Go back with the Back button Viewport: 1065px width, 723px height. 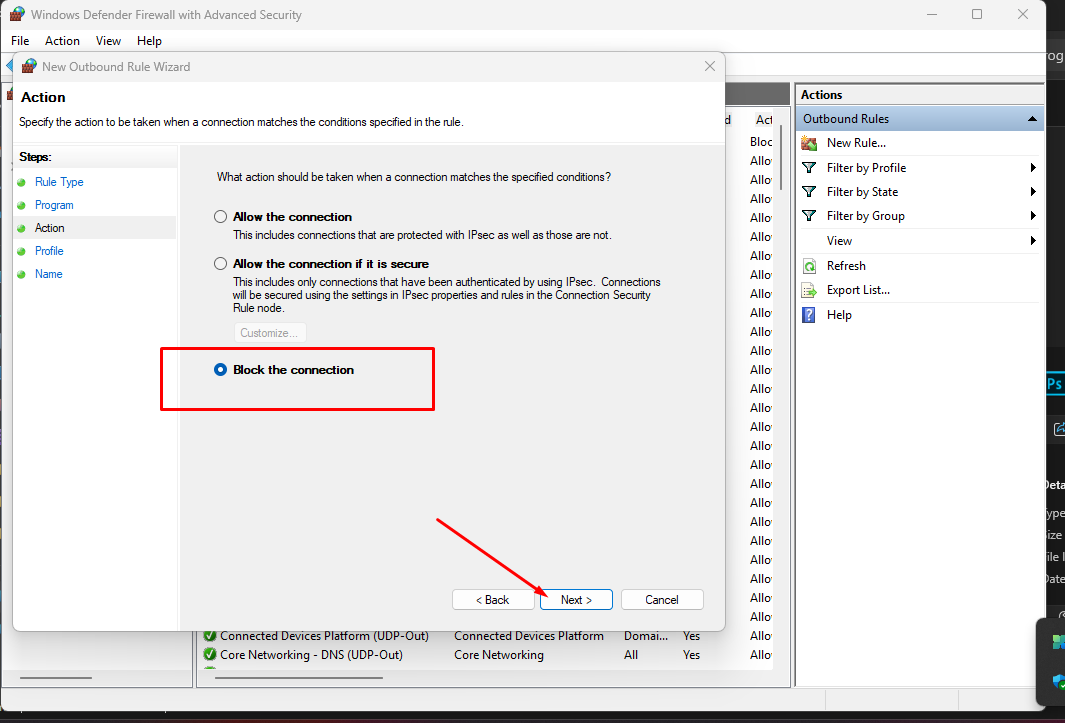(493, 600)
